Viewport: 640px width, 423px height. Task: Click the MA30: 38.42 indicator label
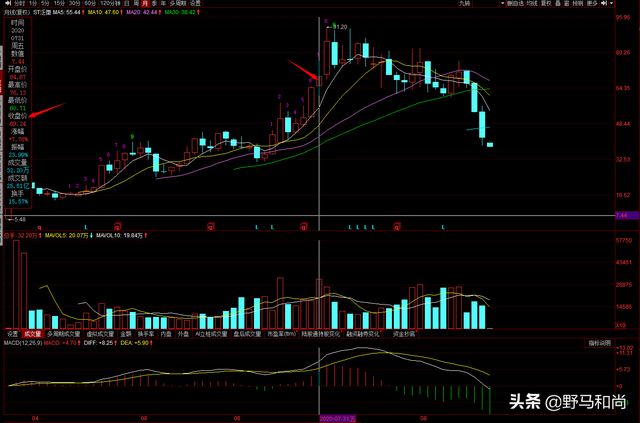pyautogui.click(x=182, y=12)
